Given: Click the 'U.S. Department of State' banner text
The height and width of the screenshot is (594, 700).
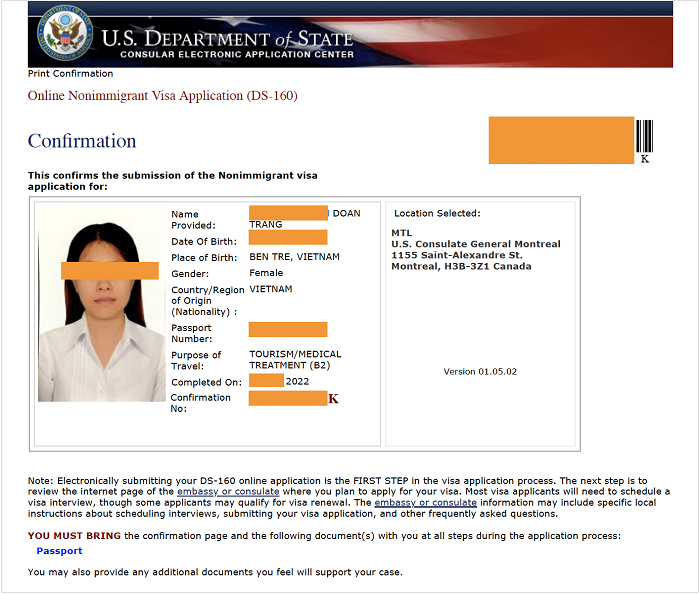Looking at the screenshot, I should [227, 39].
